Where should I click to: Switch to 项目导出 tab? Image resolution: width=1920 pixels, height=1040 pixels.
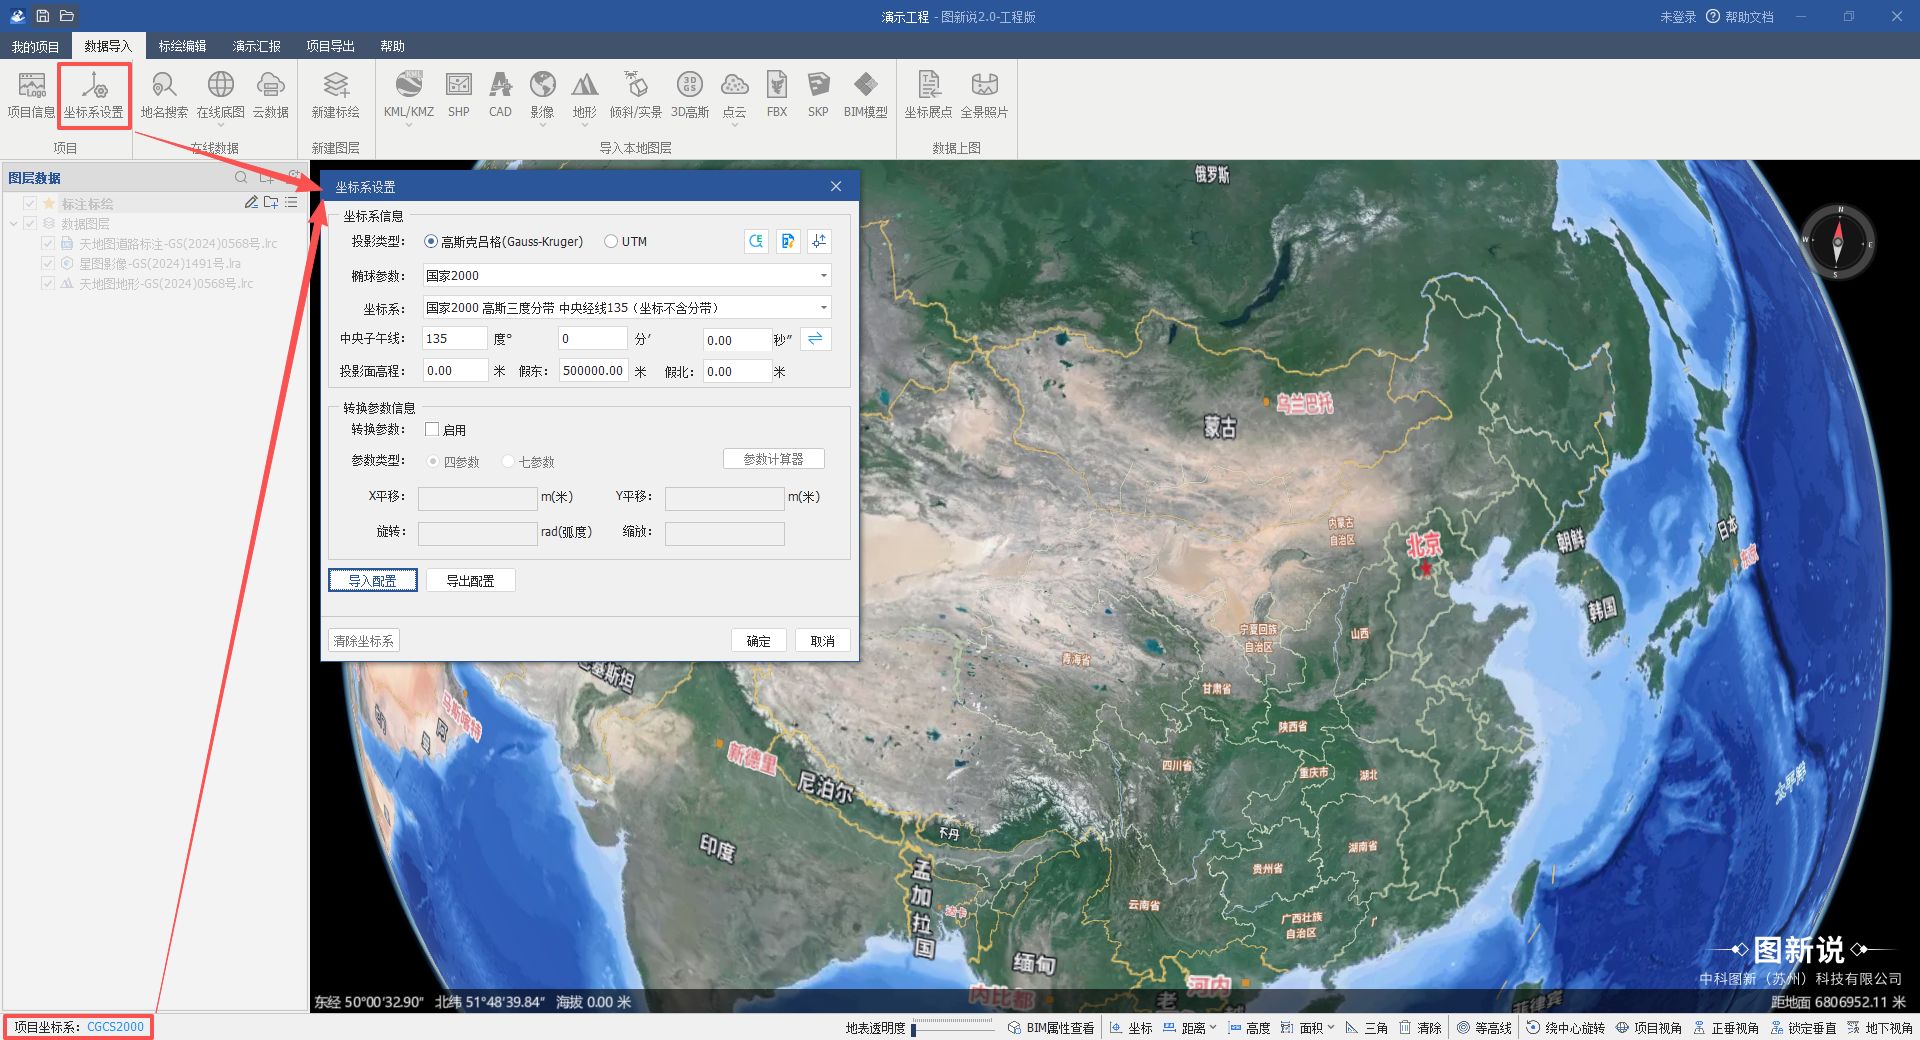(x=330, y=46)
